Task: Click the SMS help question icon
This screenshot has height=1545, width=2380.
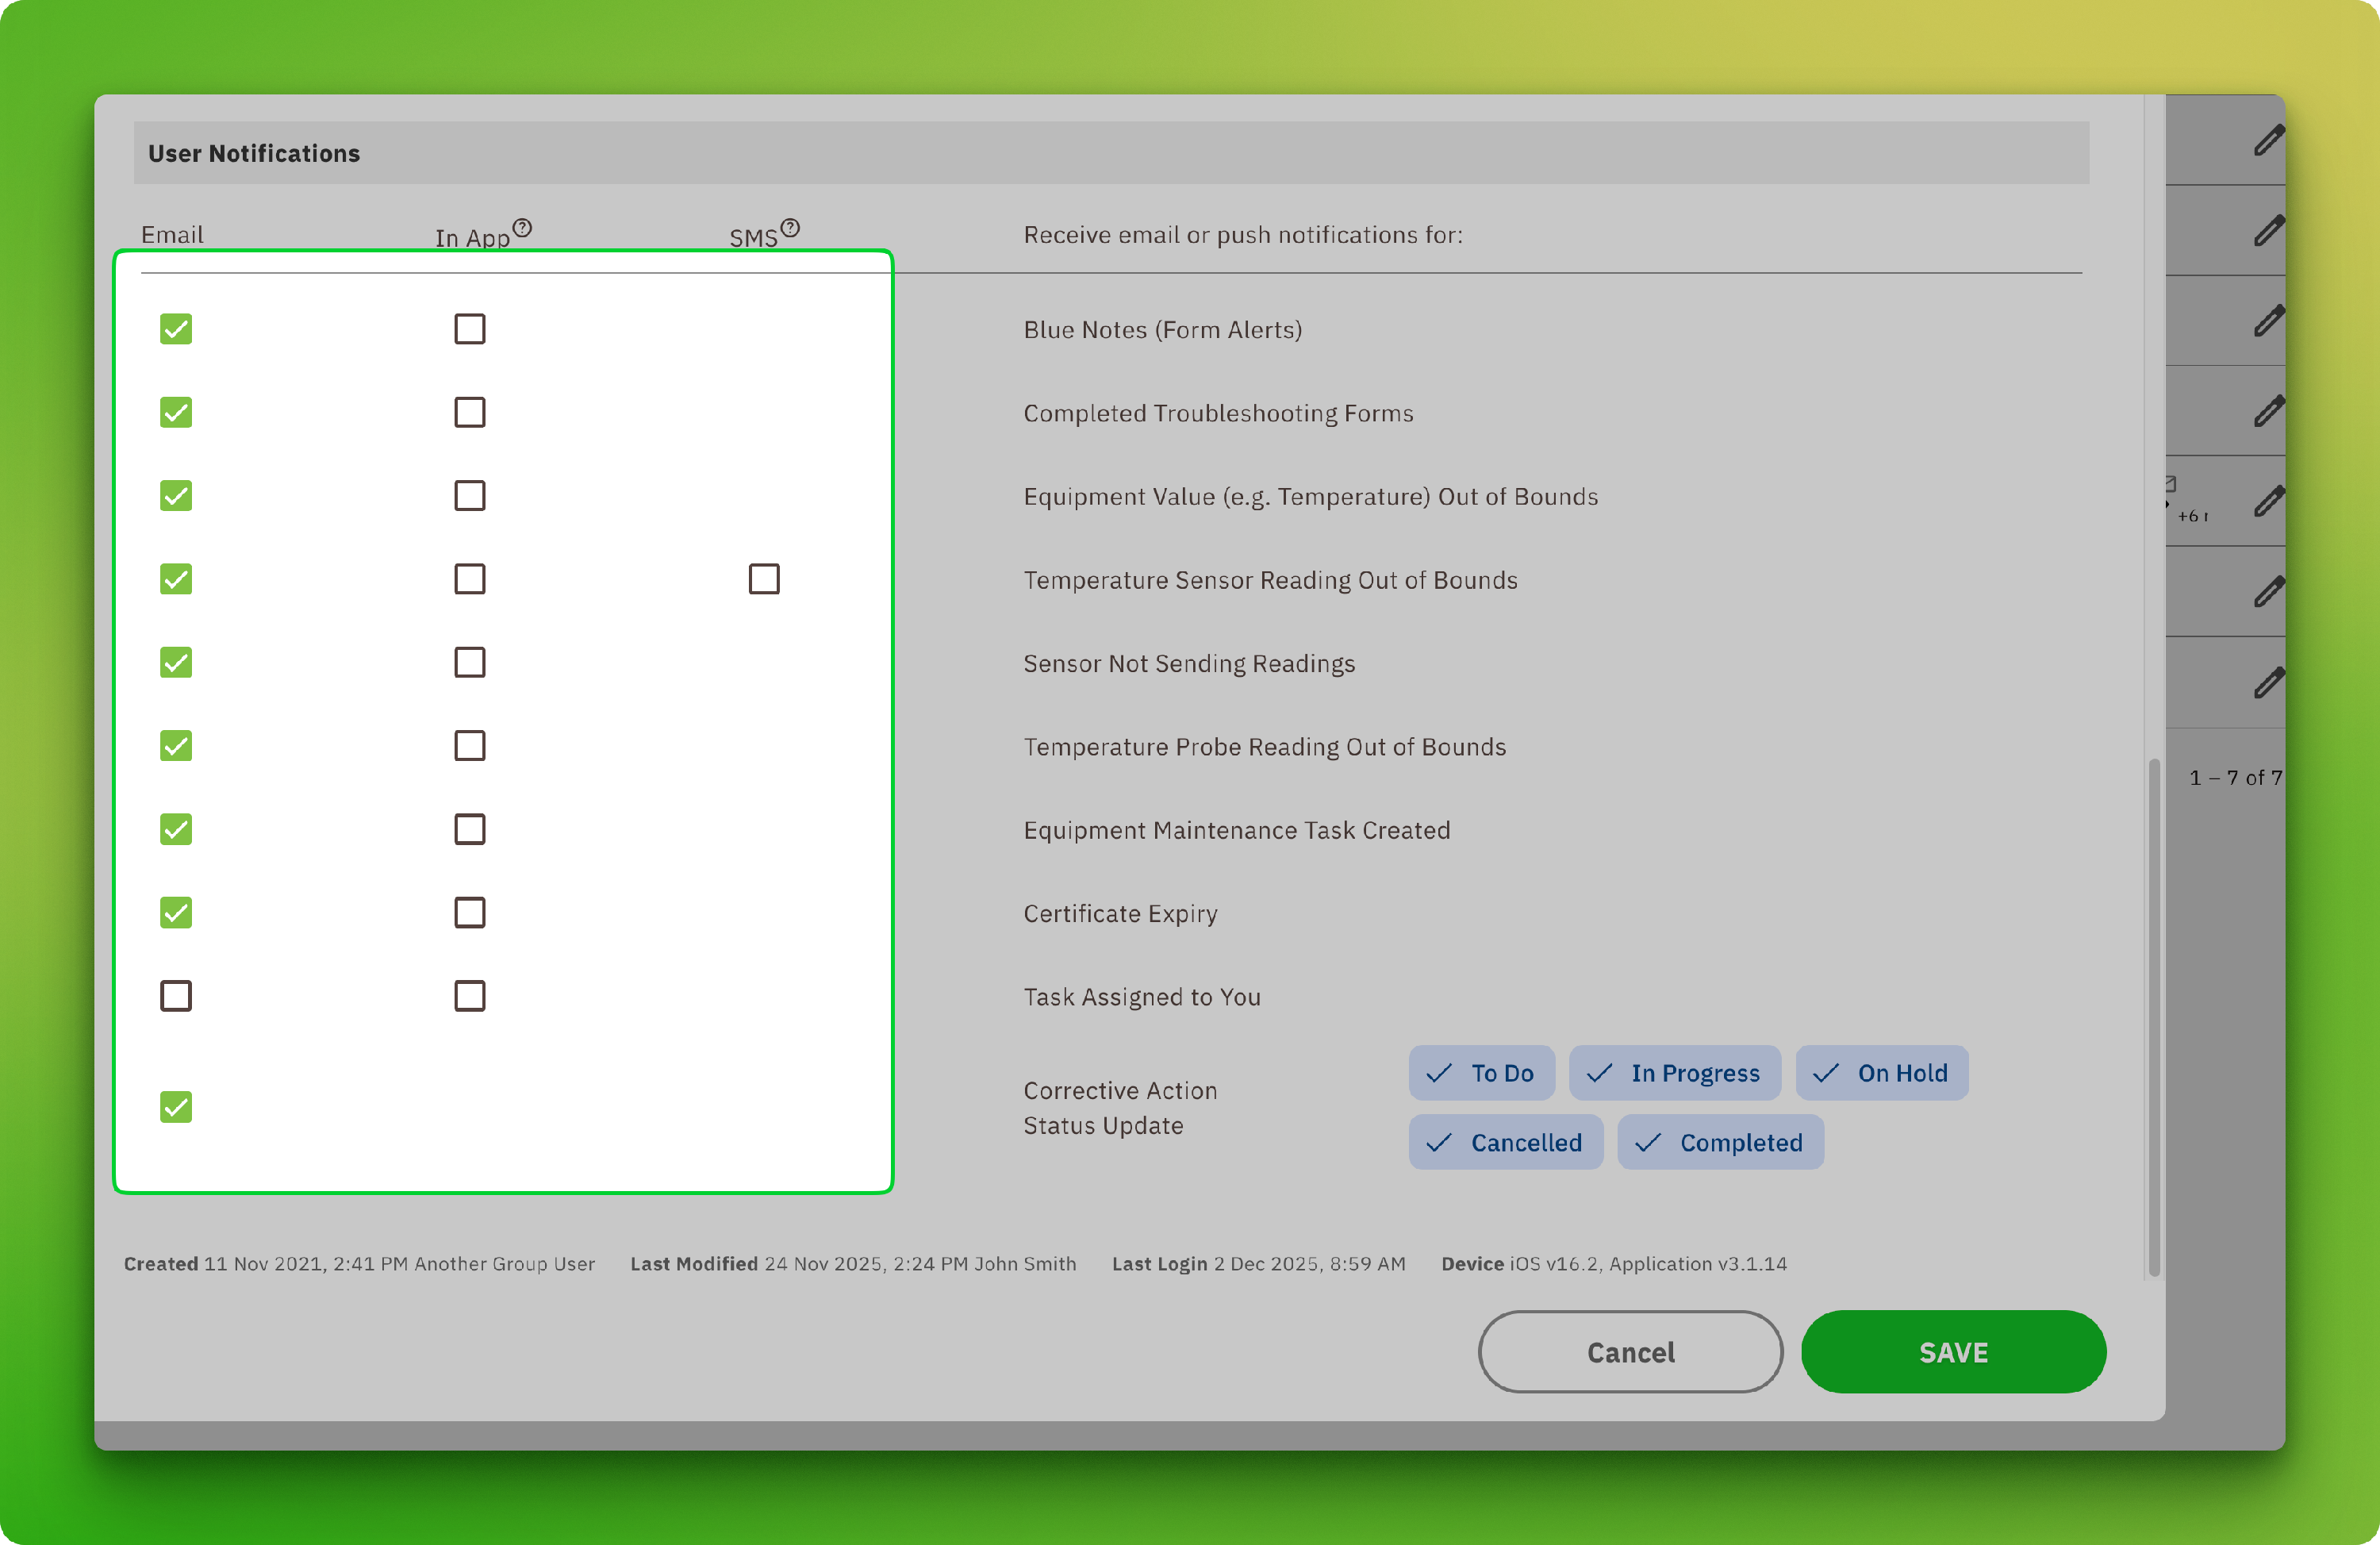Action: tap(790, 228)
